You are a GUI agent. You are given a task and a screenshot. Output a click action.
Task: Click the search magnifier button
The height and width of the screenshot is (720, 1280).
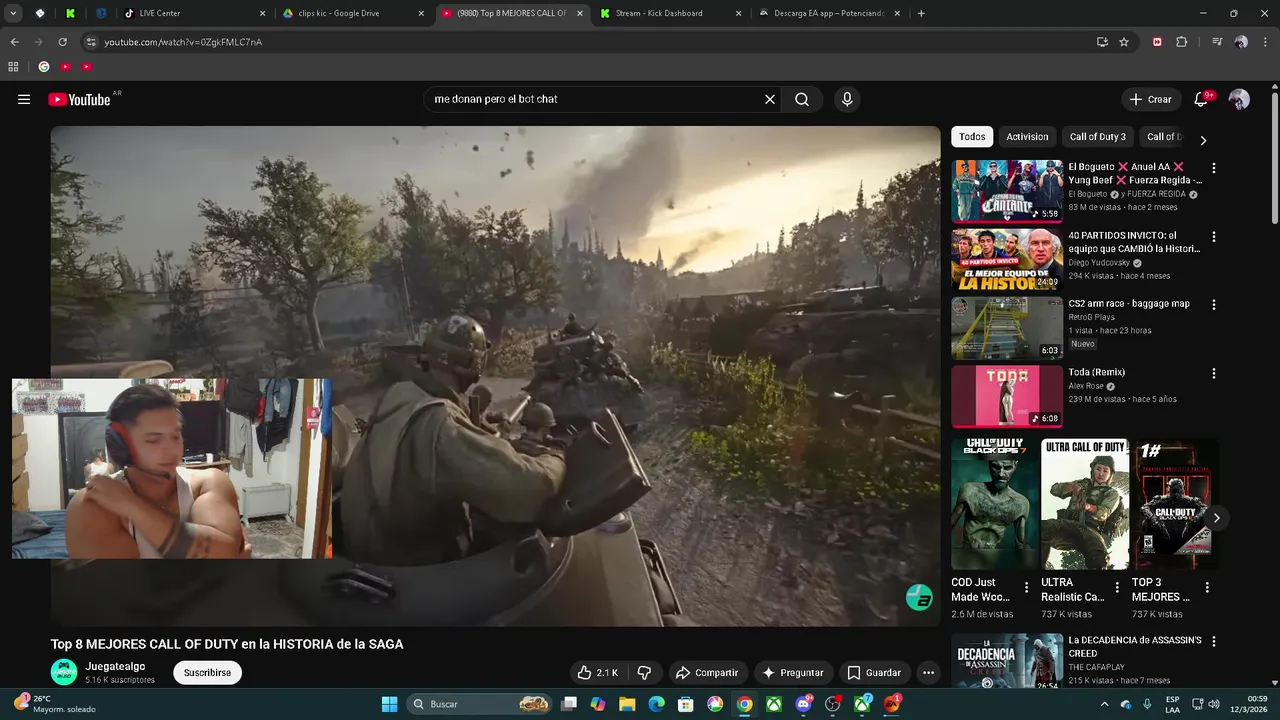[802, 99]
